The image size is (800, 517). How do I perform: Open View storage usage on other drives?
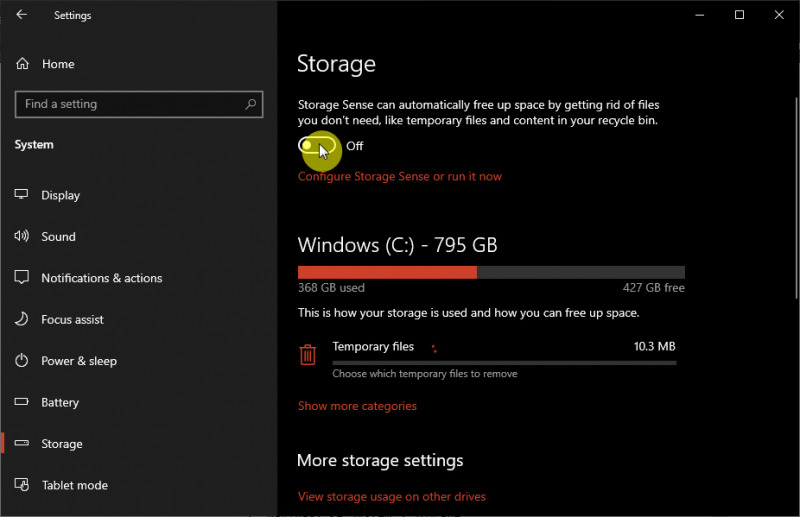coord(392,496)
